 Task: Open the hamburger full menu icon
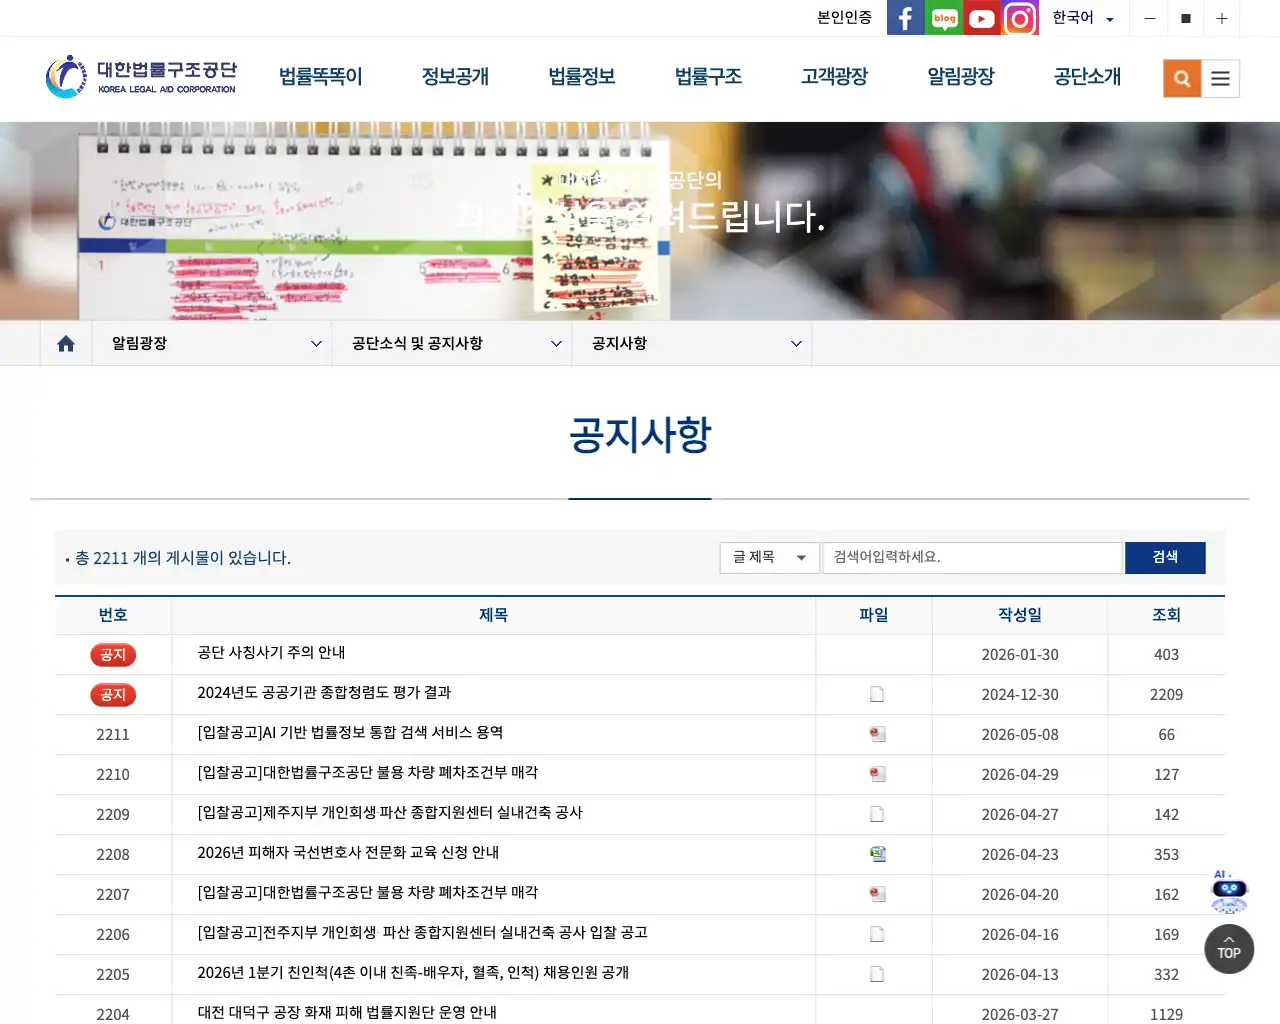coord(1220,78)
